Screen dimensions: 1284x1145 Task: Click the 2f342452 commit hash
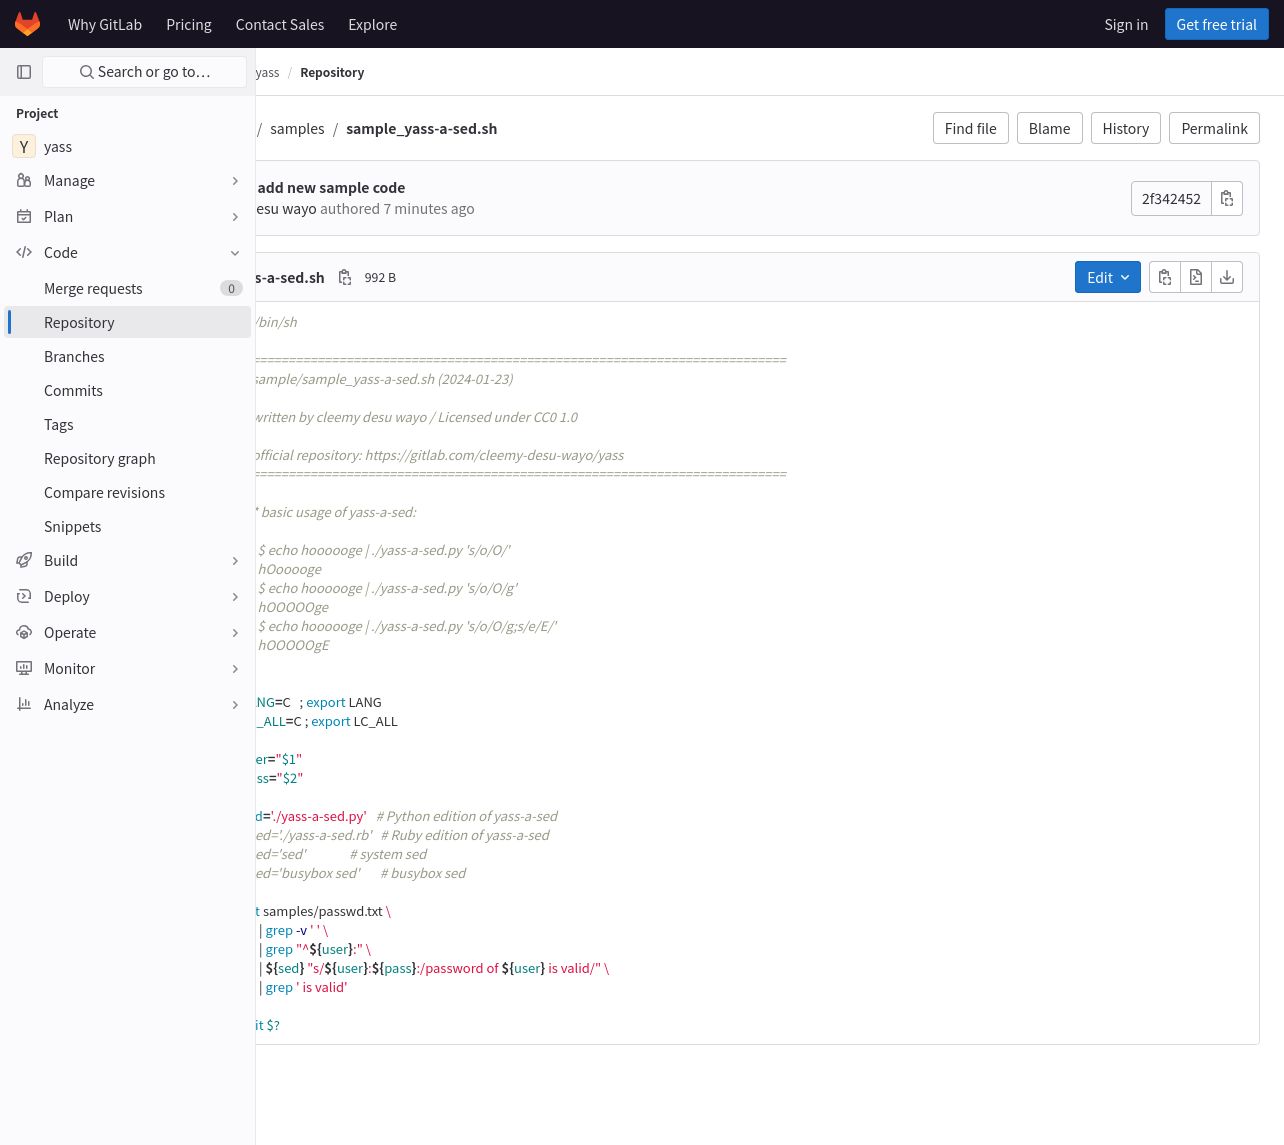(1171, 199)
